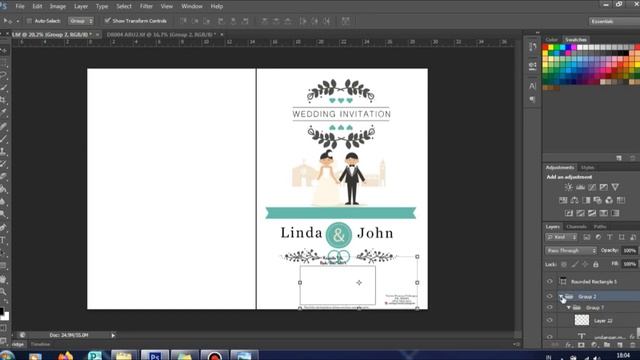Add a Vibrance adjustment

(x=615, y=187)
